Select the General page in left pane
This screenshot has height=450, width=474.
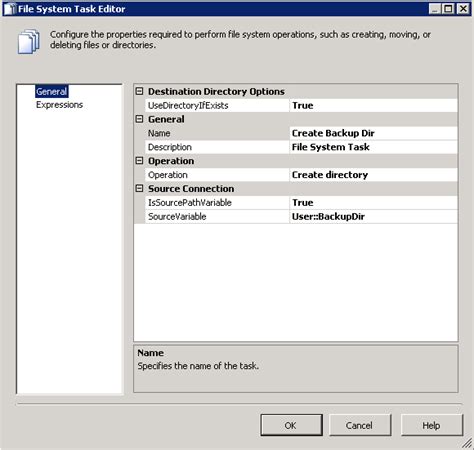tap(52, 91)
